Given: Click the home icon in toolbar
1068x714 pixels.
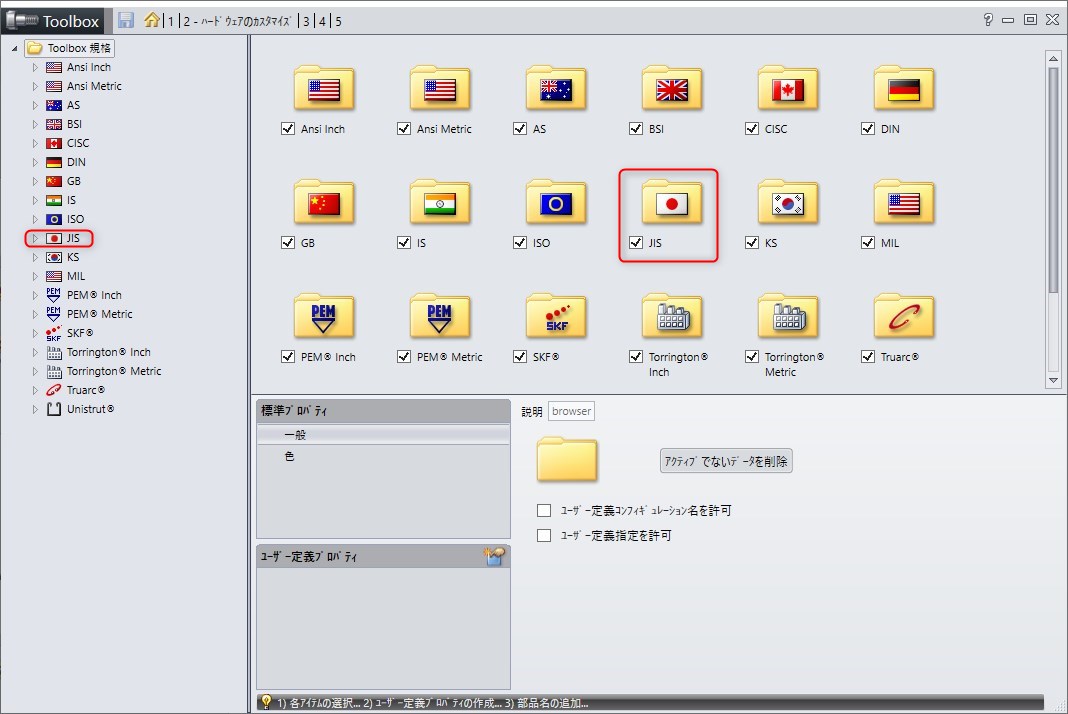Looking at the screenshot, I should [151, 20].
